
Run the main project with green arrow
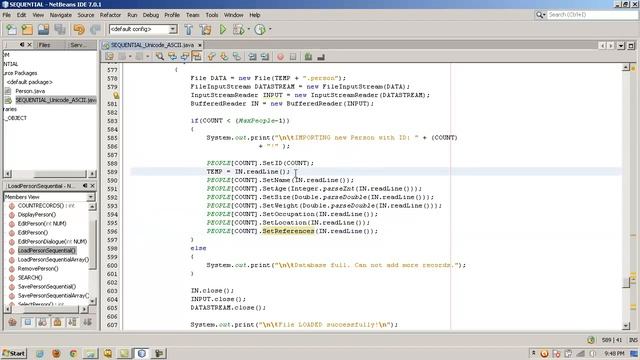(222, 29)
